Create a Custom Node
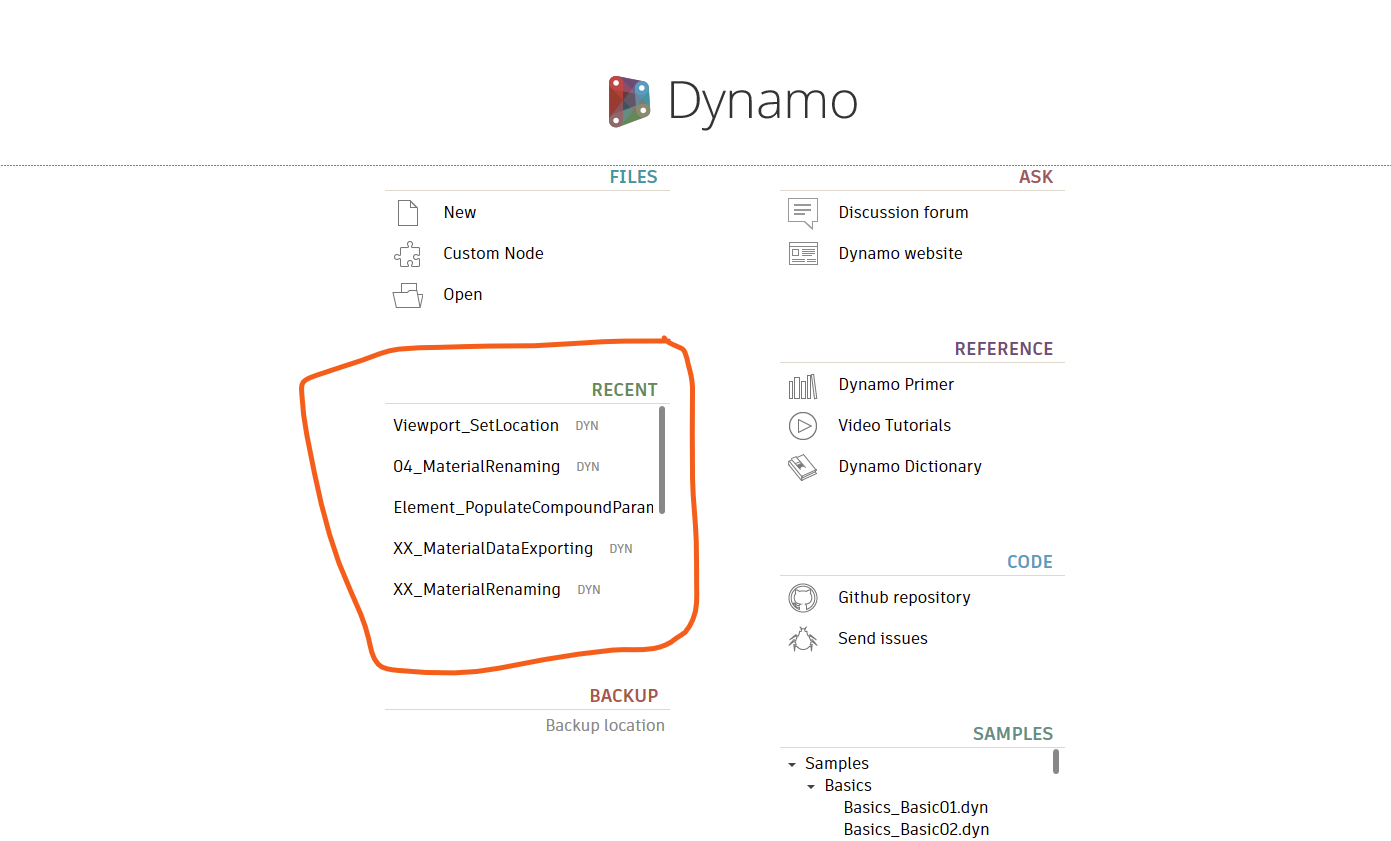Viewport: 1391px width, 841px height. (494, 254)
